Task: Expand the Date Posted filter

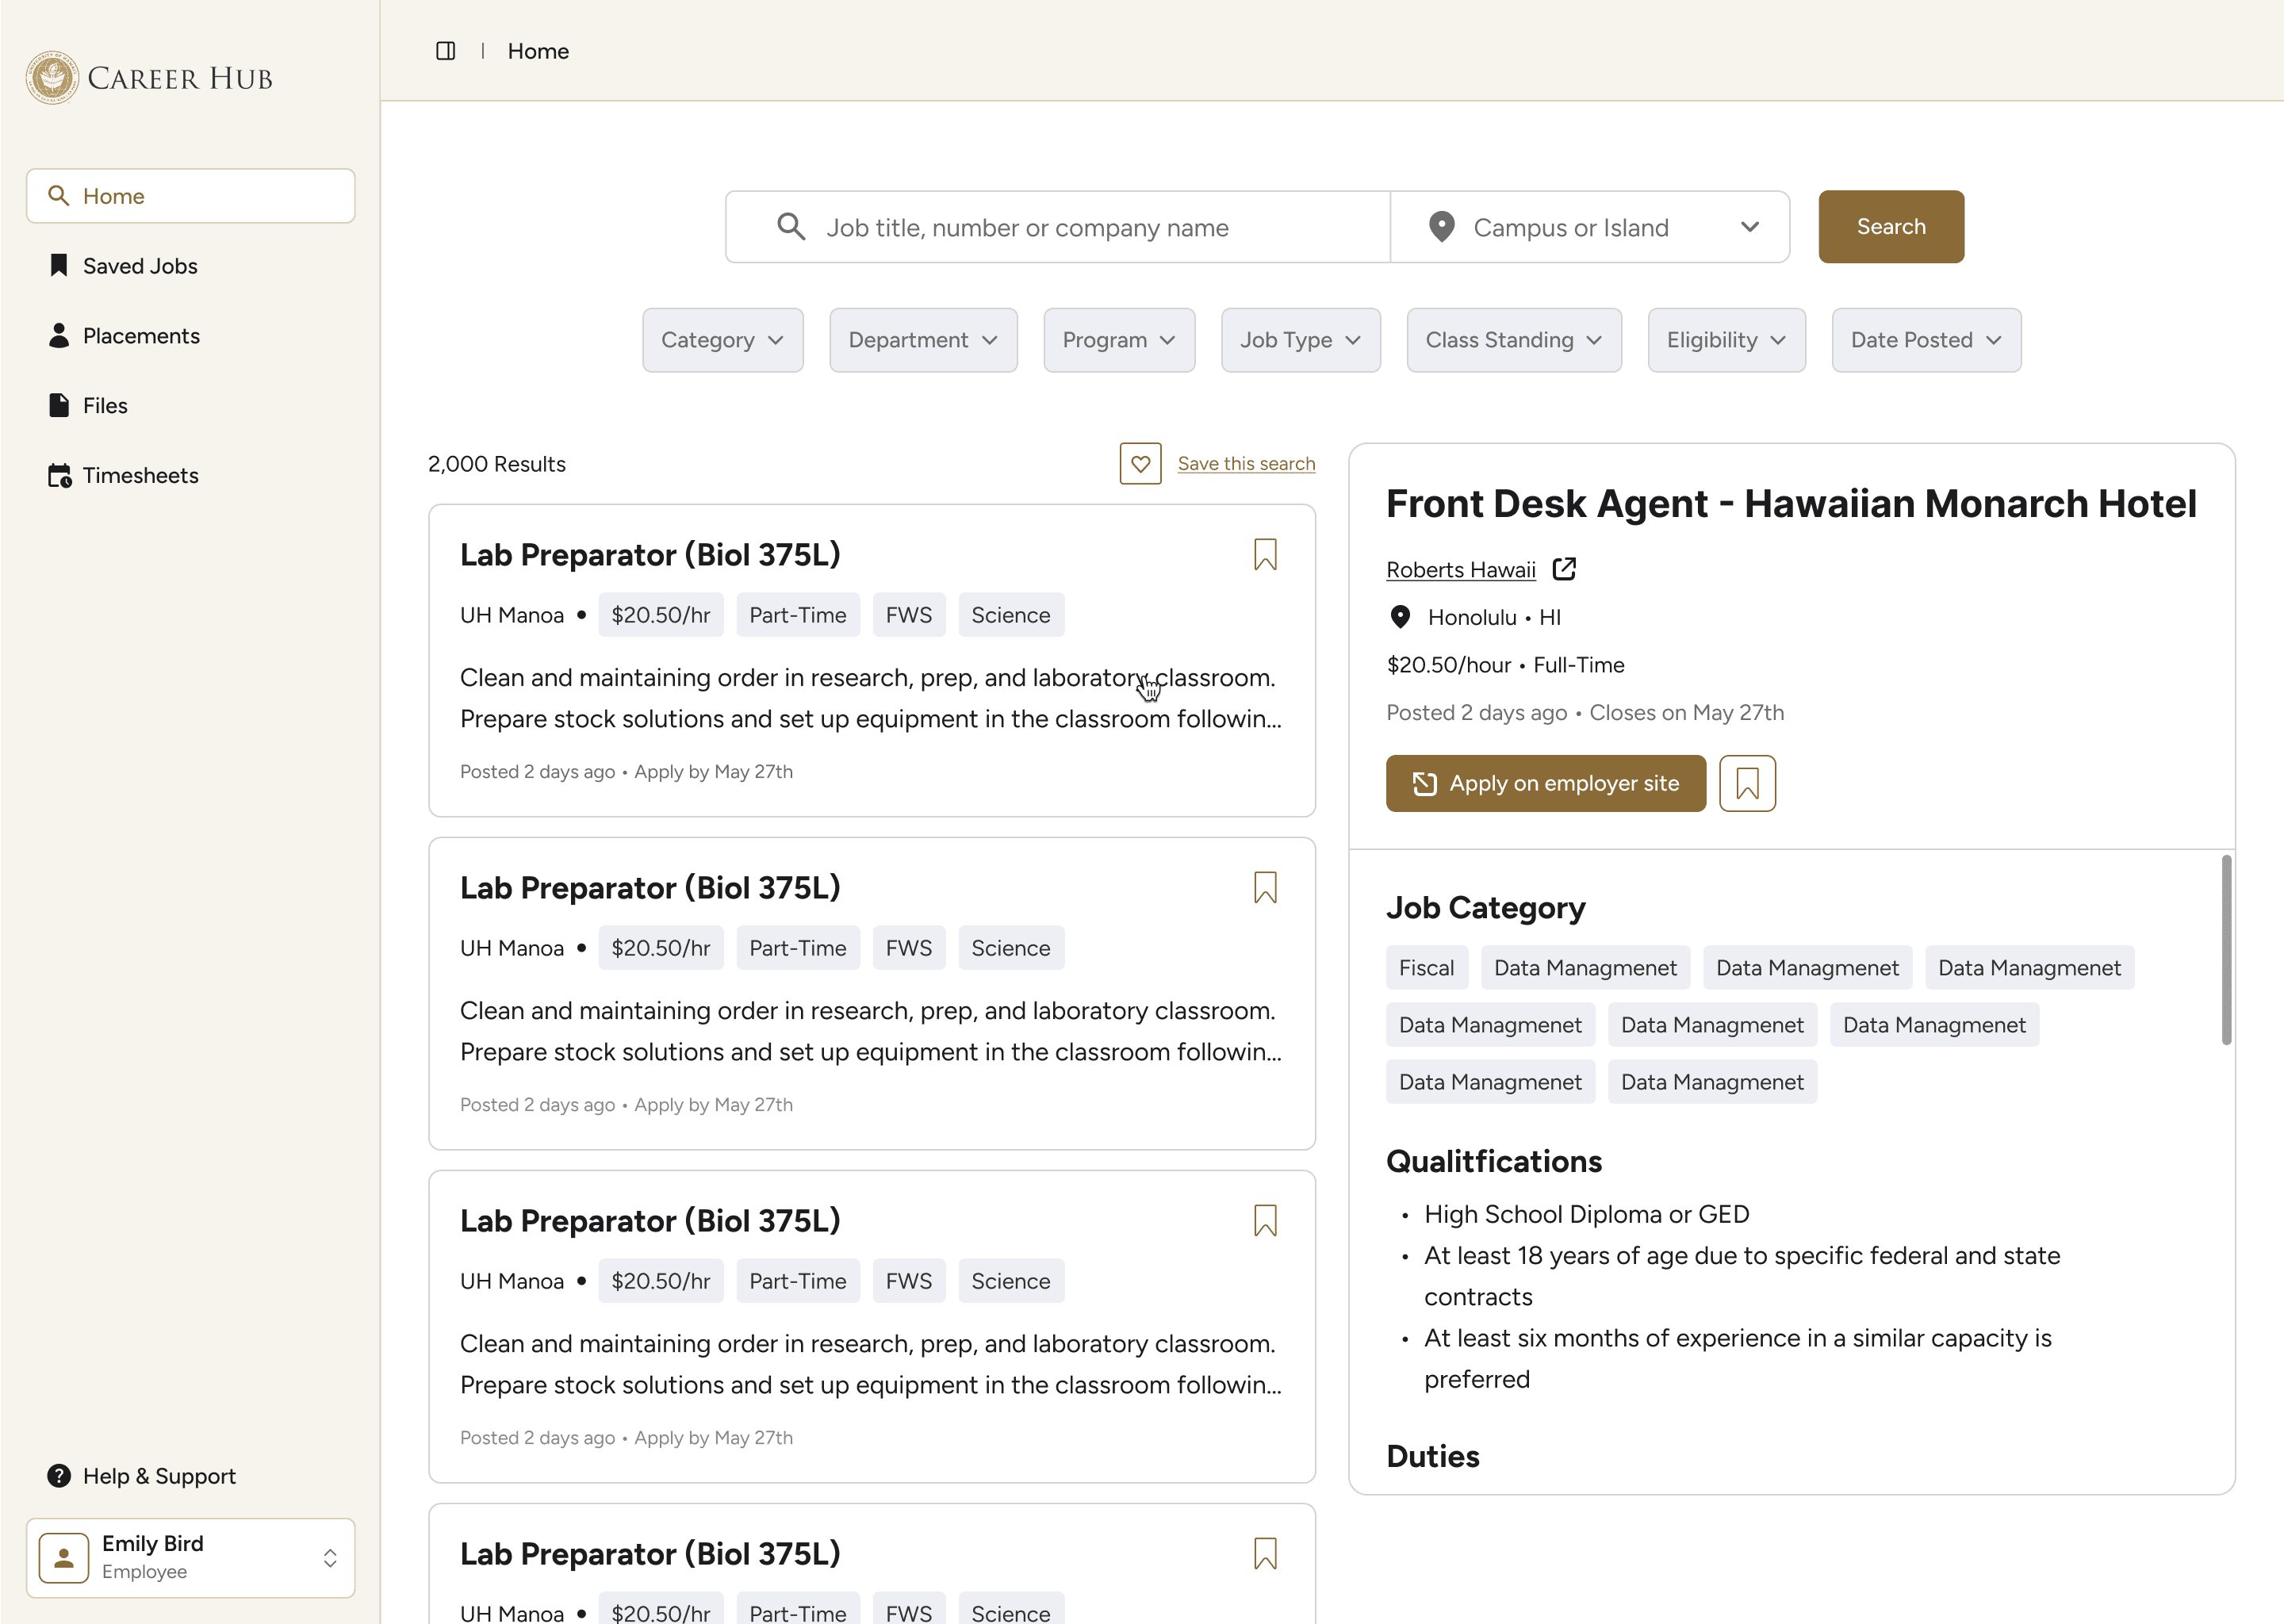Action: 1925,340
